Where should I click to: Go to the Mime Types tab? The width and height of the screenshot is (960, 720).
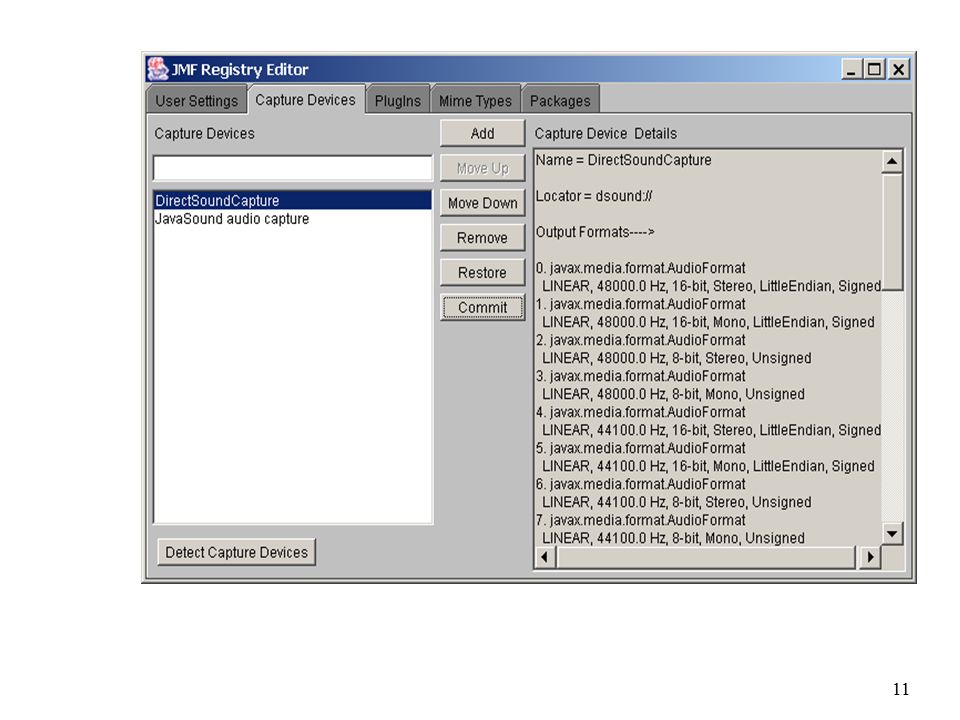pyautogui.click(x=475, y=100)
